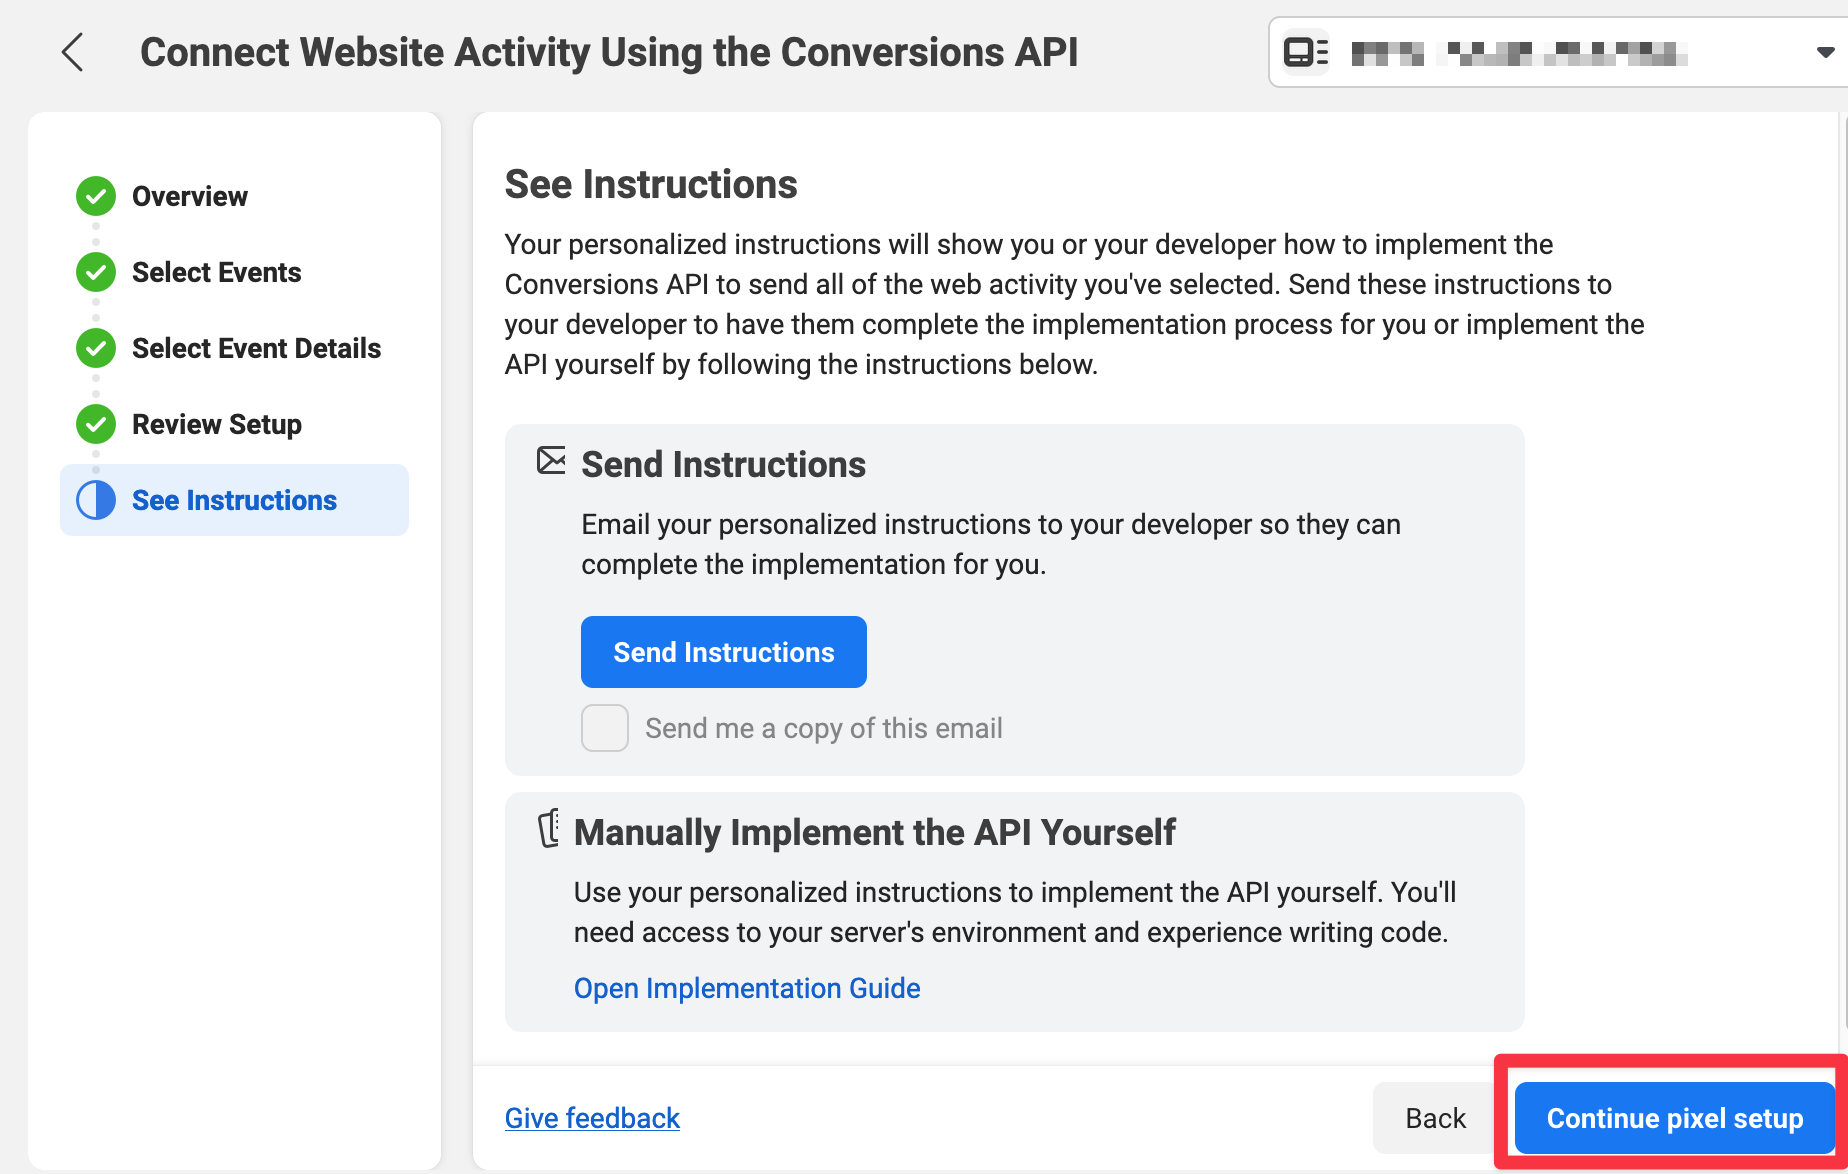
Task: Switch to Select Events step
Action: coord(216,272)
